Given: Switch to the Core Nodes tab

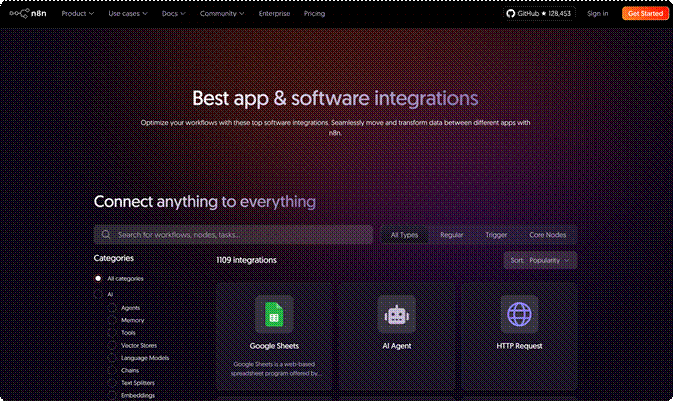Looking at the screenshot, I should tap(547, 234).
